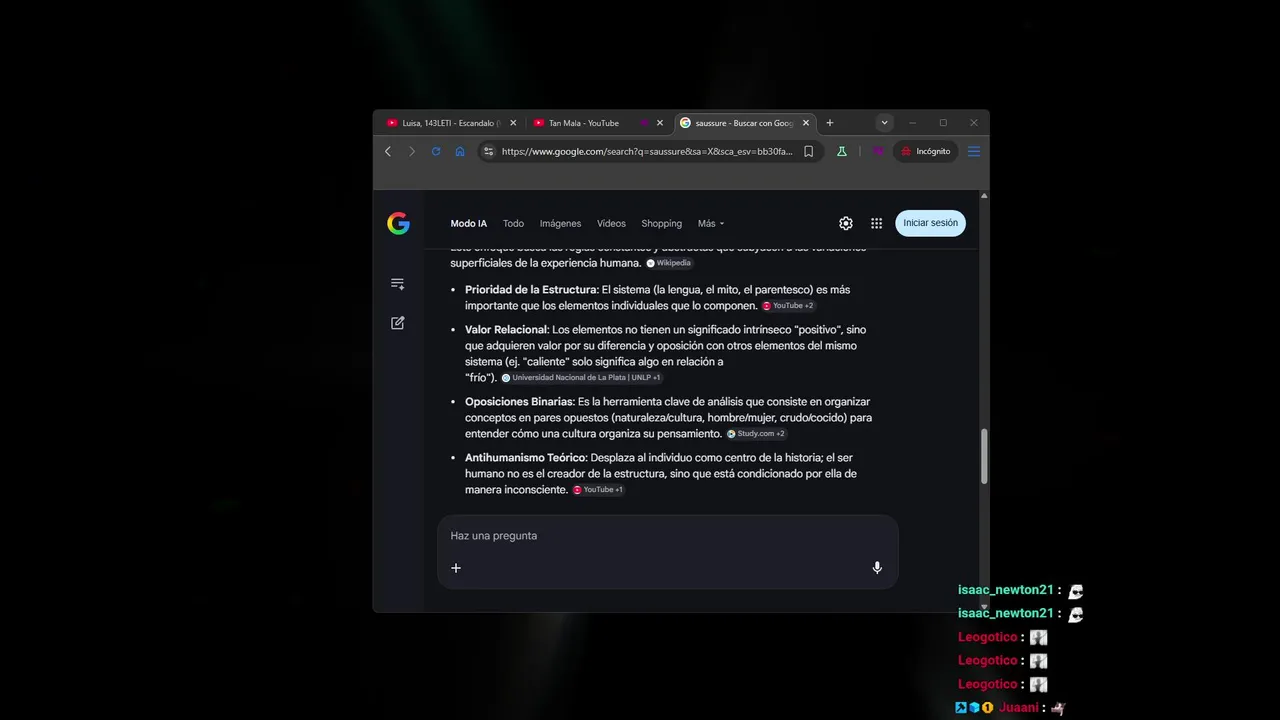Click the Valor Relacional bold text
Screen dimensions: 1280x720
click(506, 330)
